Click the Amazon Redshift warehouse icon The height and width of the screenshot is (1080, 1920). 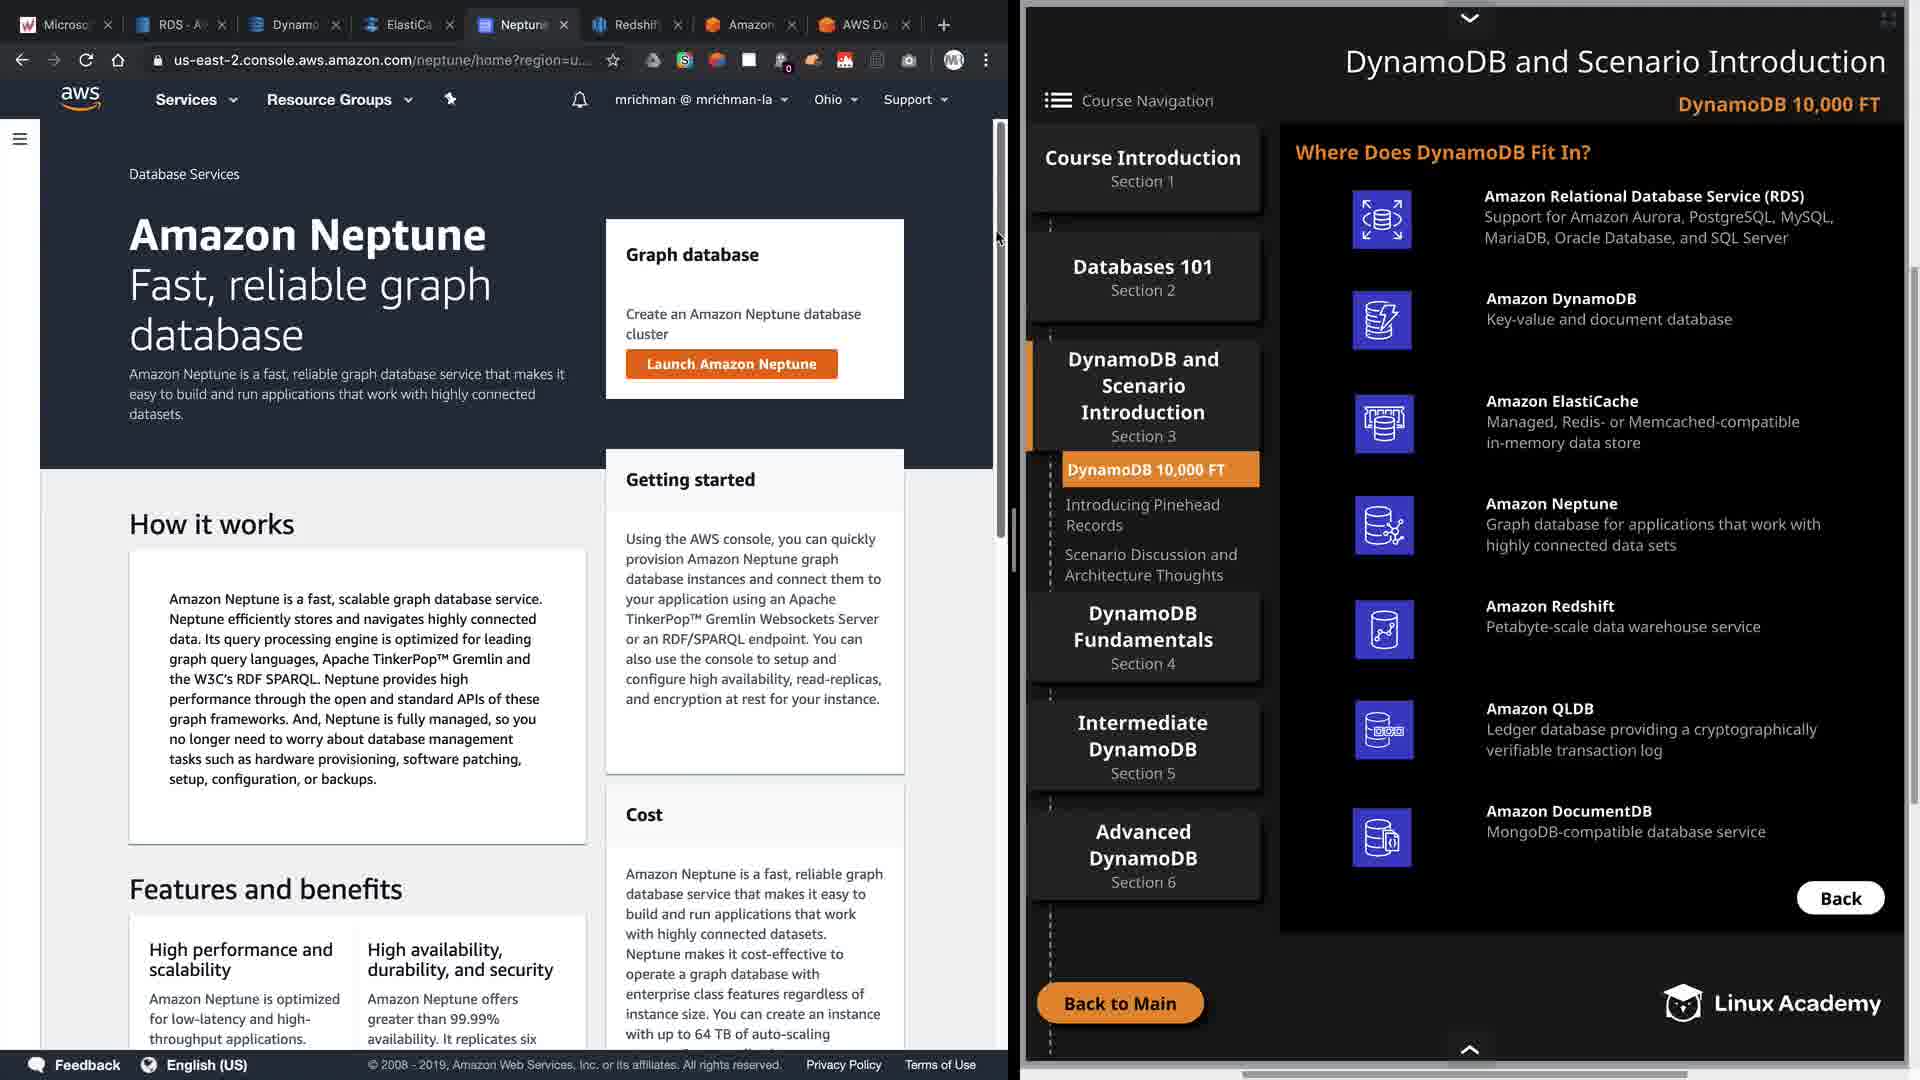pyautogui.click(x=1384, y=629)
